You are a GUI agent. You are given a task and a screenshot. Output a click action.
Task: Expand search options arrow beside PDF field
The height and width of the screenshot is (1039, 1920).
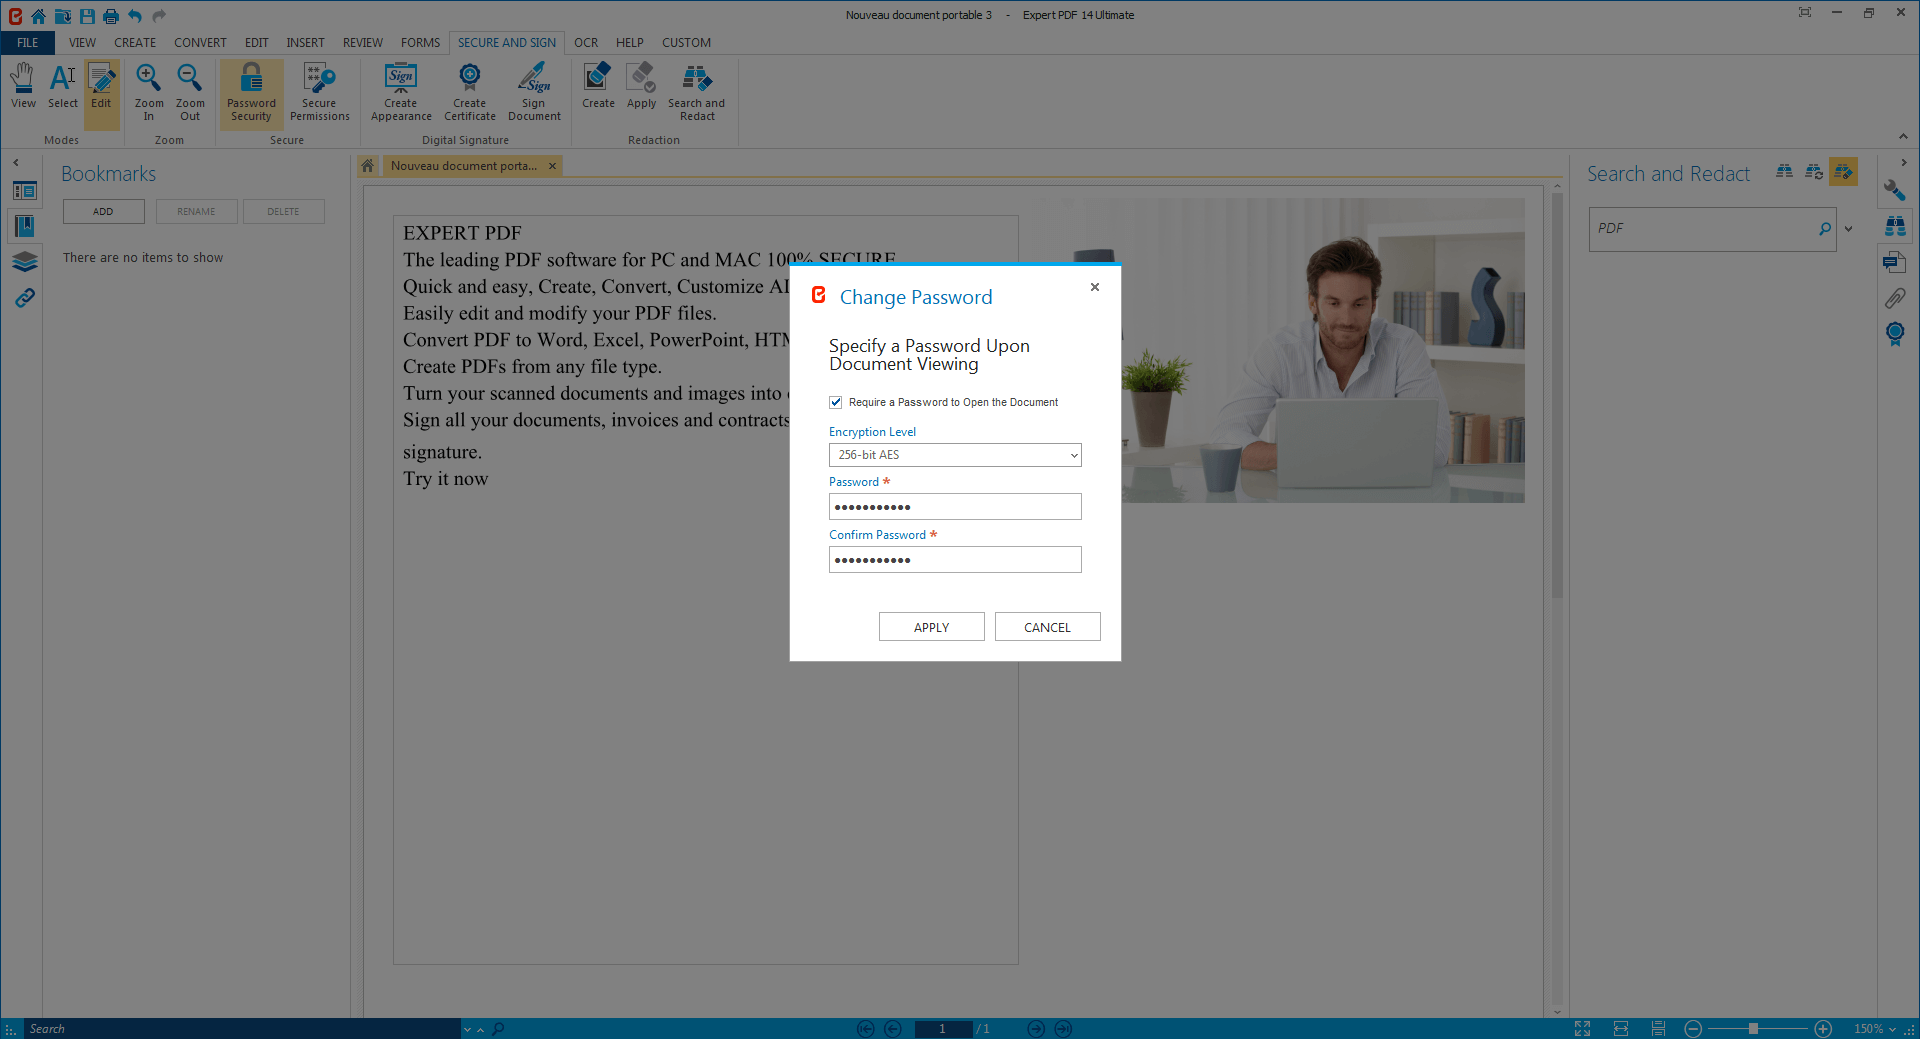pos(1849,229)
